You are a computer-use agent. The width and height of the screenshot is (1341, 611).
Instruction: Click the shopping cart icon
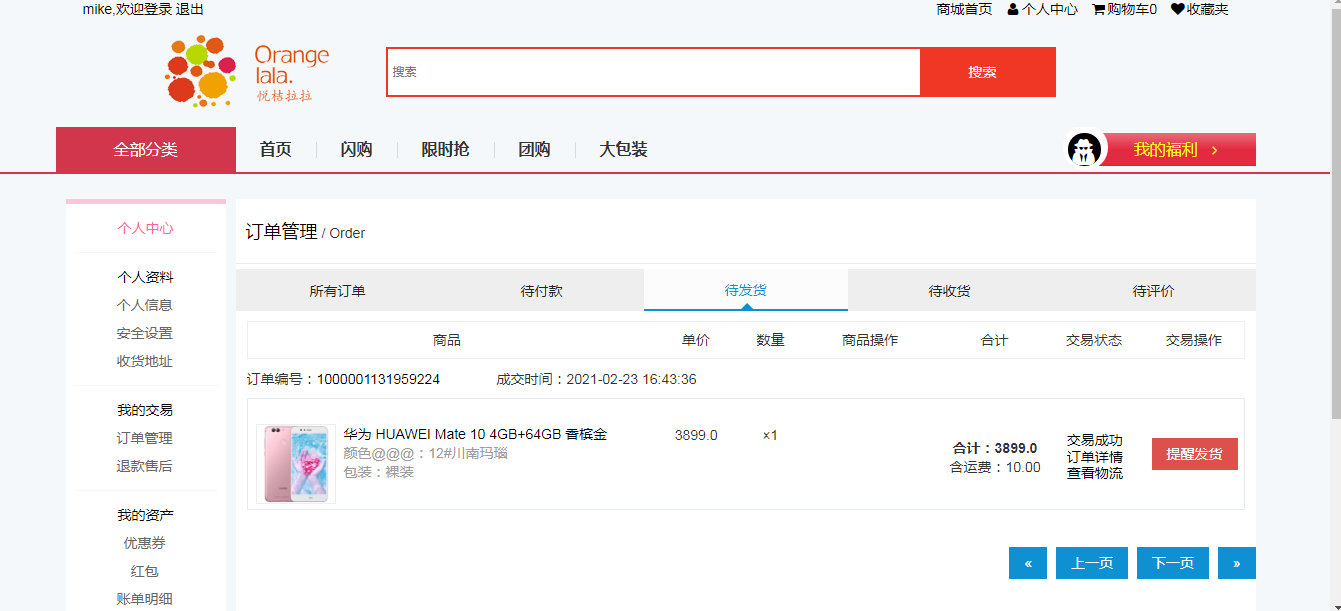tap(1098, 10)
